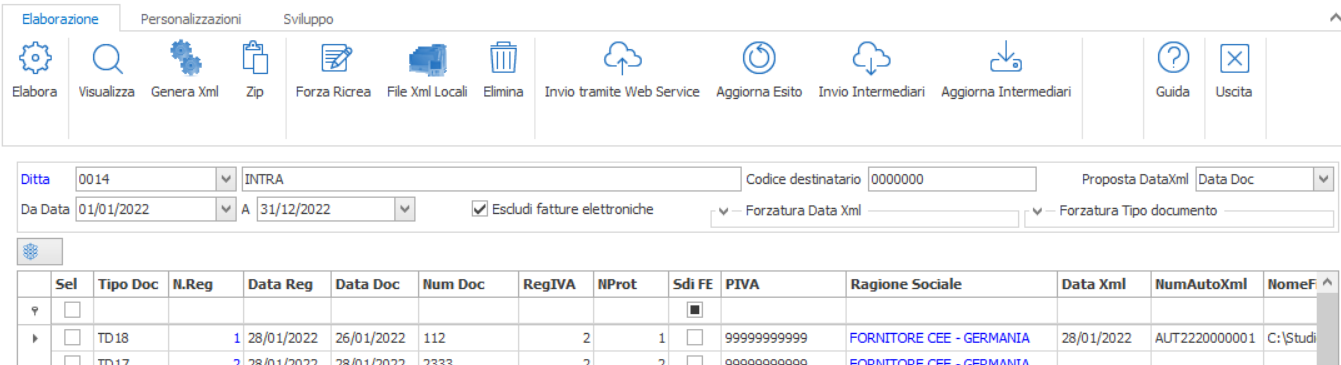
Task: Click N.Reg link 1 in TD18 row
Action: (x=236, y=338)
